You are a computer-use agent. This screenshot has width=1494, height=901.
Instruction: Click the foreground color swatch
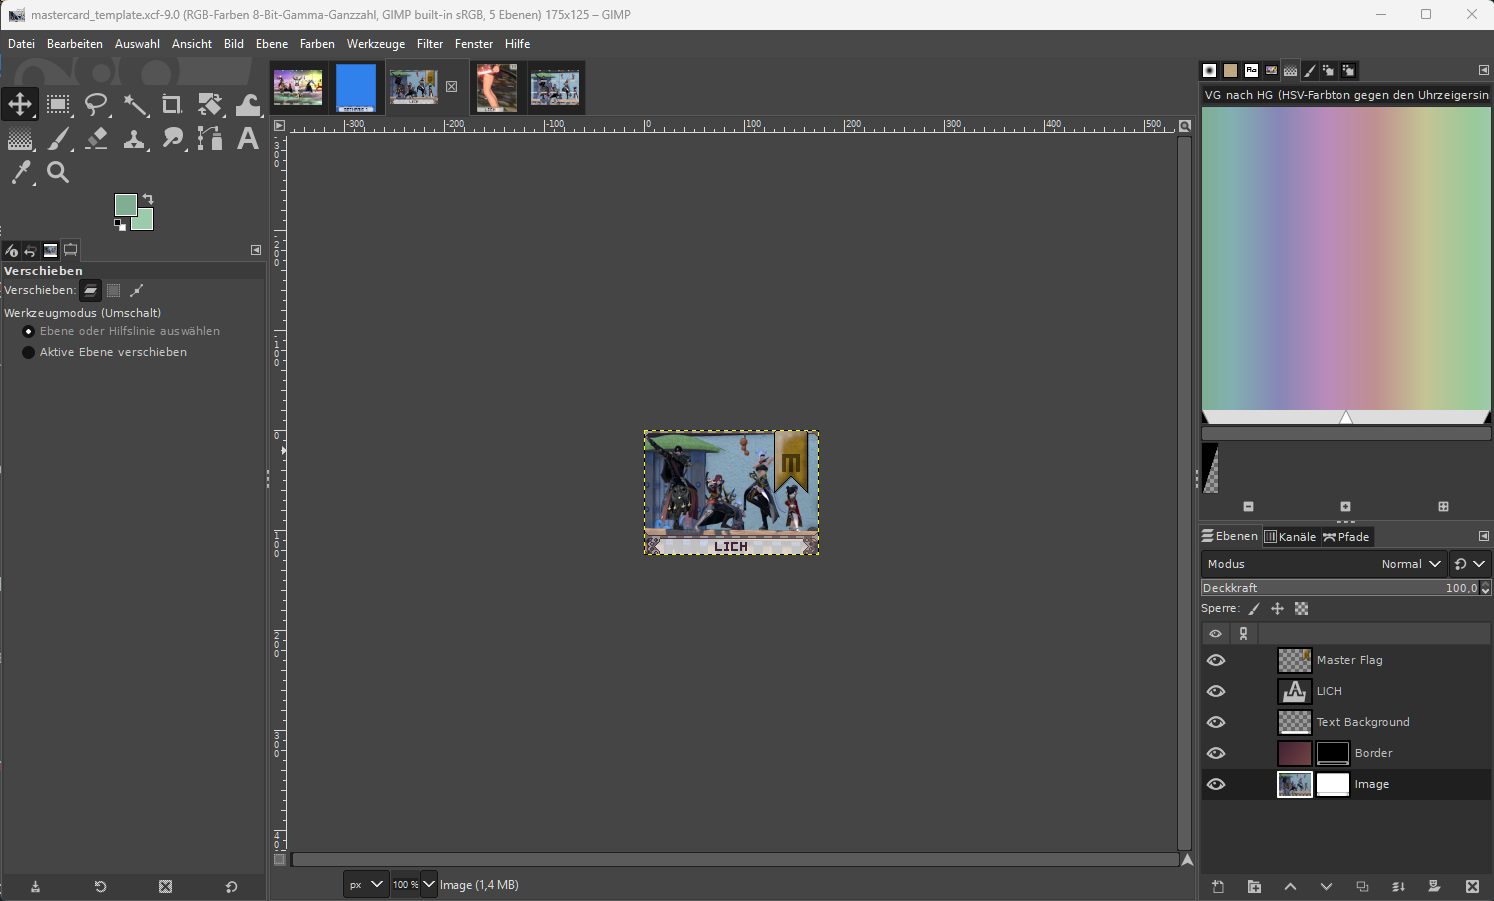[x=124, y=204]
